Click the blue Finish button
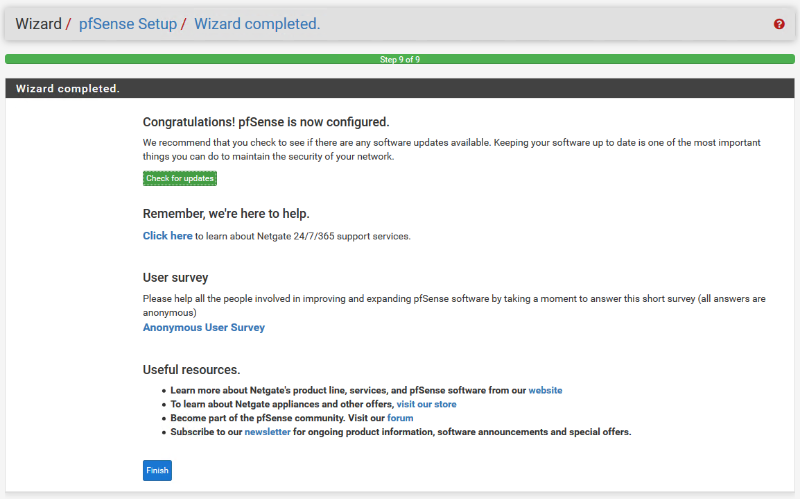 pos(157,470)
